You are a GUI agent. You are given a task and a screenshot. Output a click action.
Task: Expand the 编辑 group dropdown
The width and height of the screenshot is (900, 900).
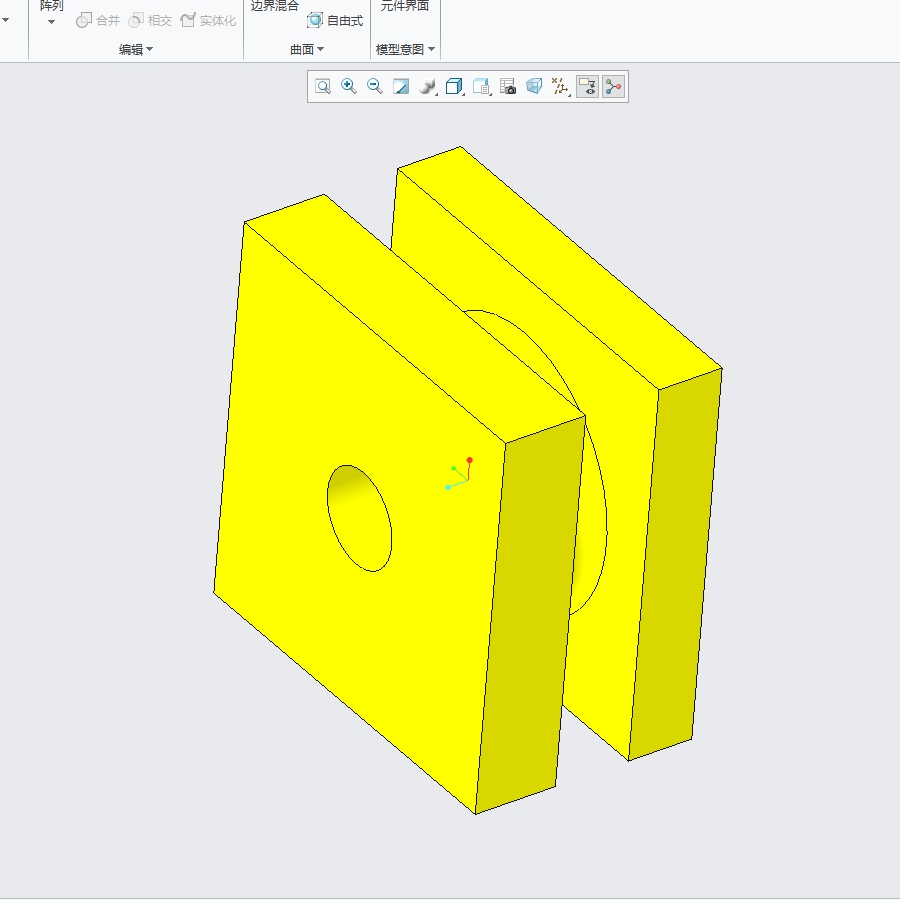tap(136, 49)
